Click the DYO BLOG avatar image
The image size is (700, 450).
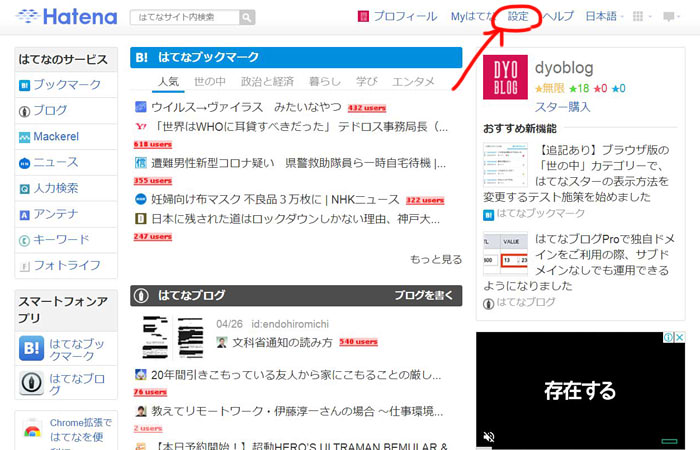[505, 77]
